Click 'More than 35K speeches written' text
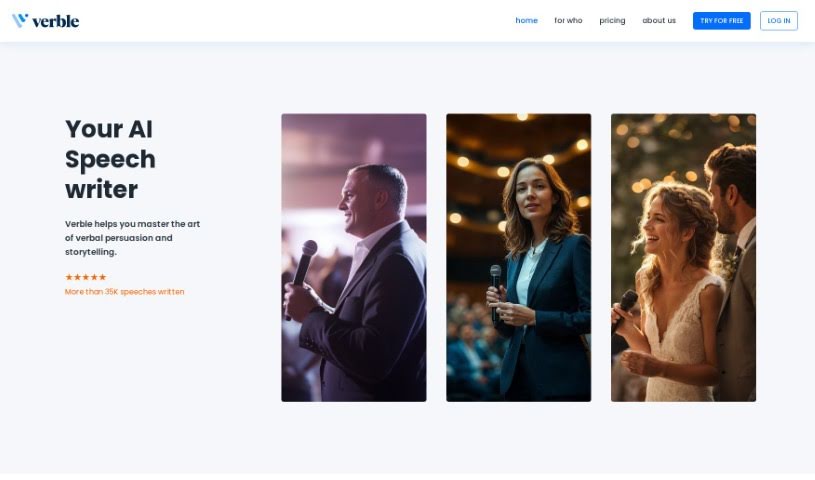 point(124,292)
